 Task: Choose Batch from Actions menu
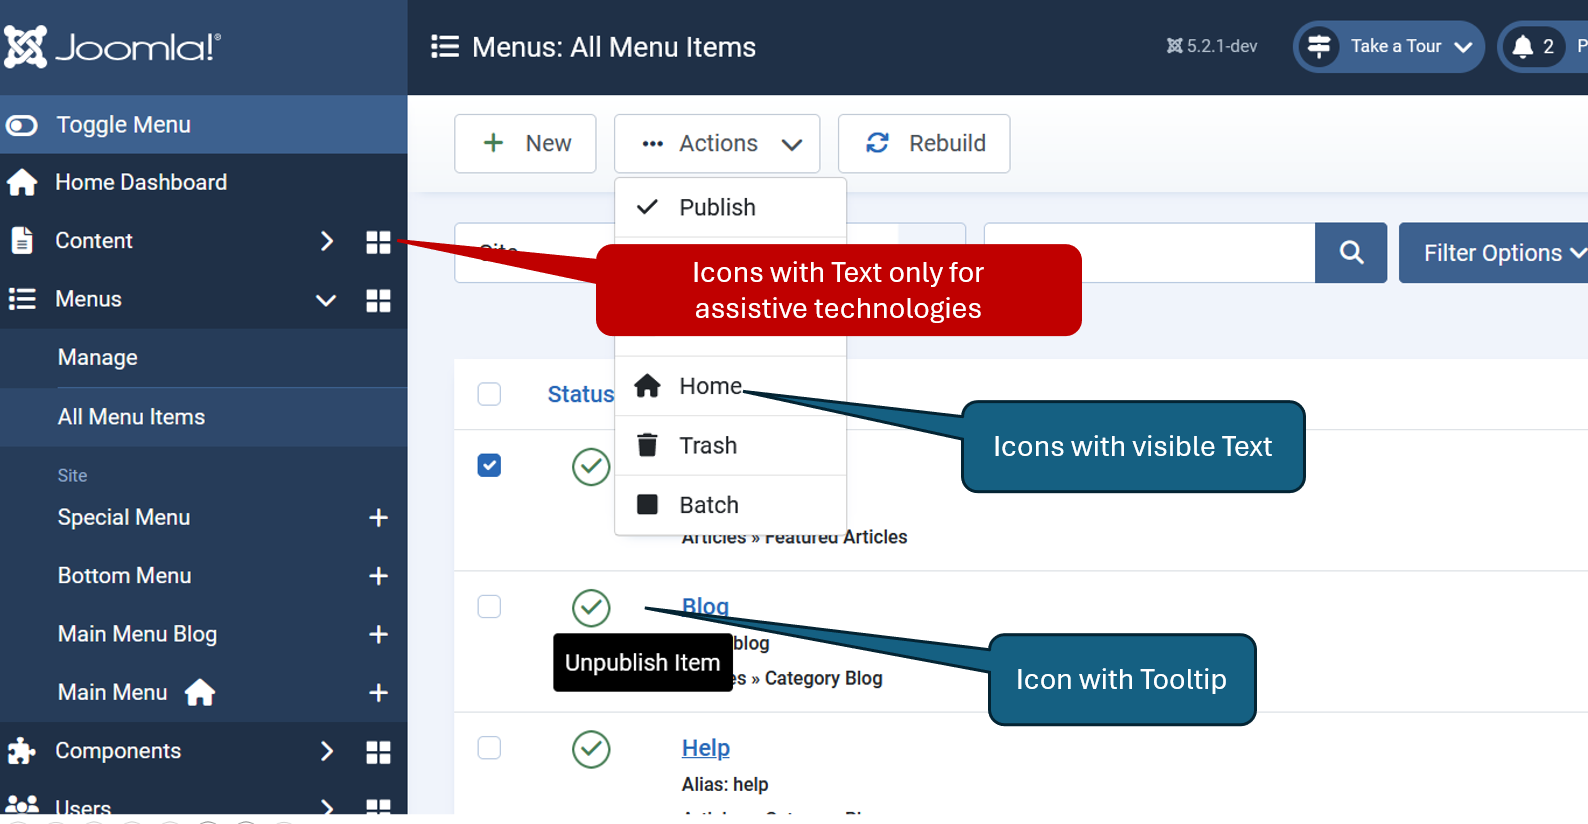[x=730, y=505]
